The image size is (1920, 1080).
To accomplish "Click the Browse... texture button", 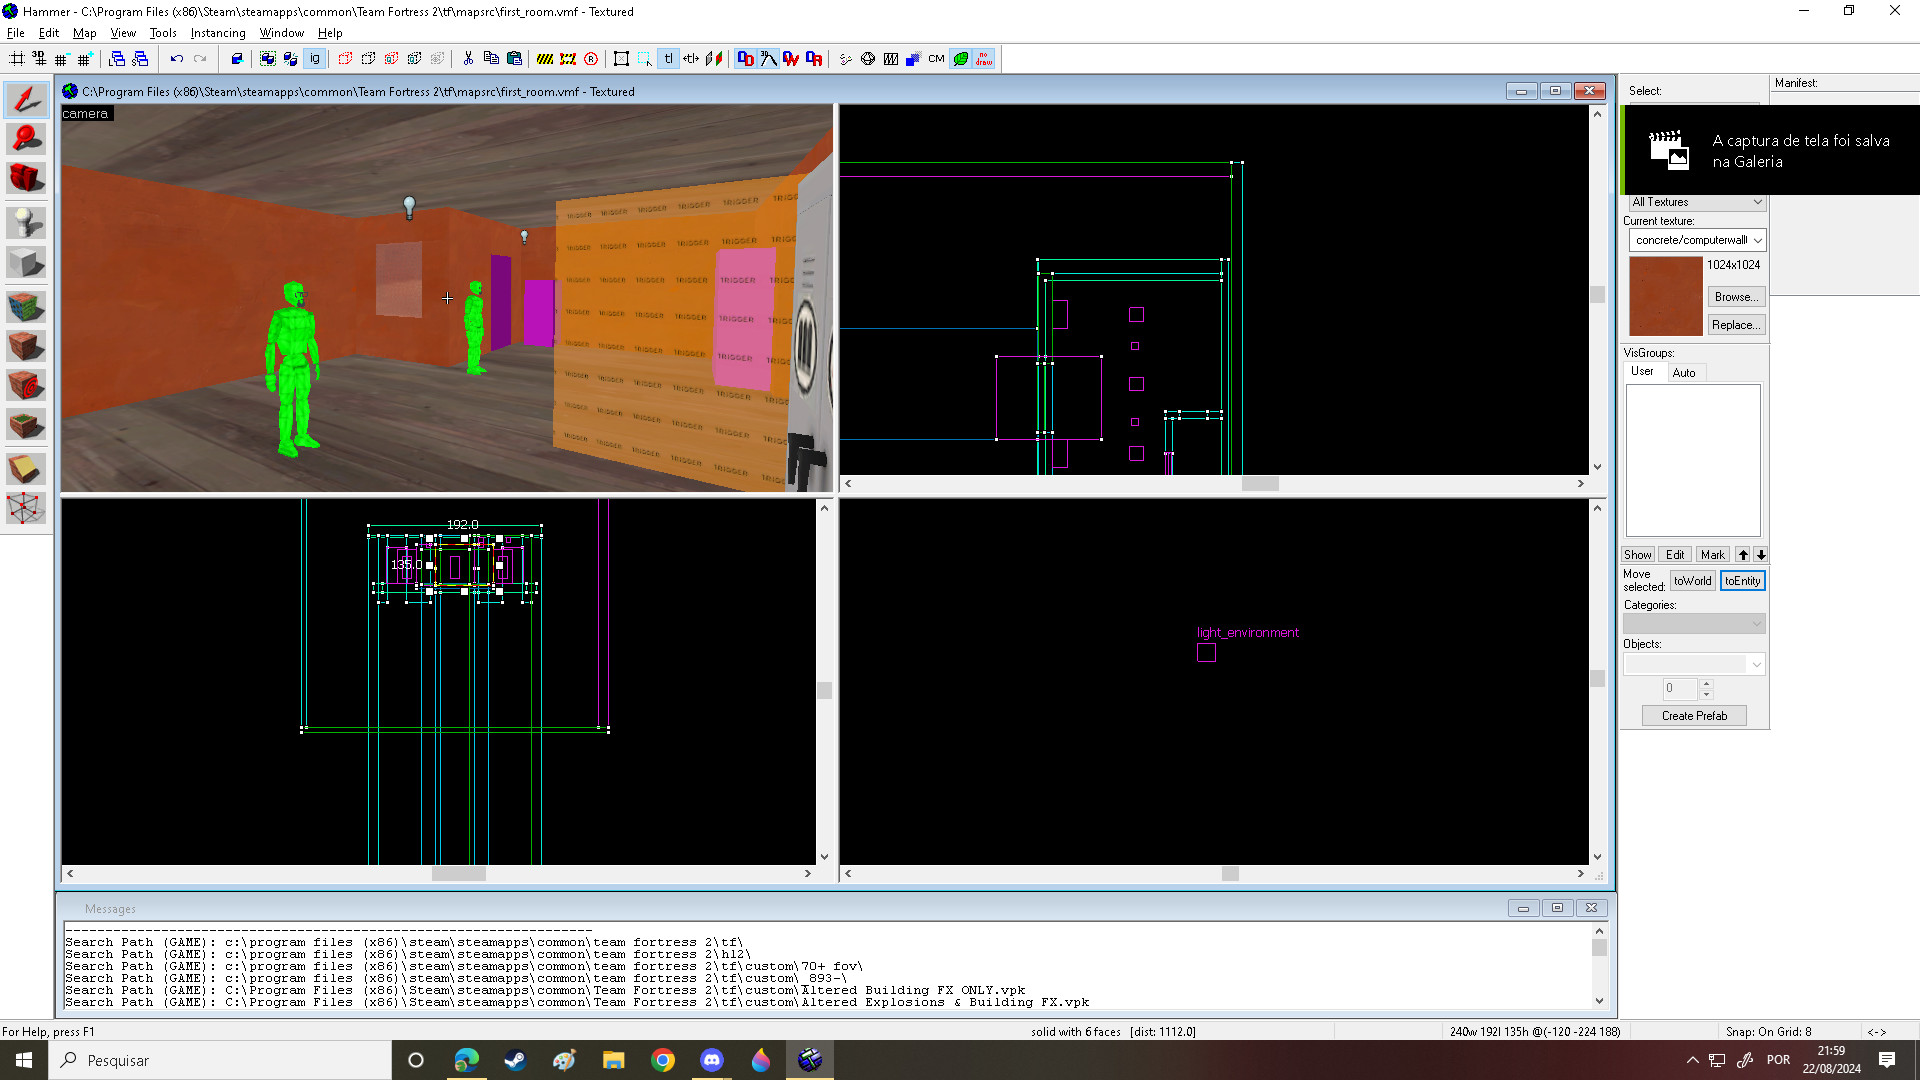I will (1735, 297).
